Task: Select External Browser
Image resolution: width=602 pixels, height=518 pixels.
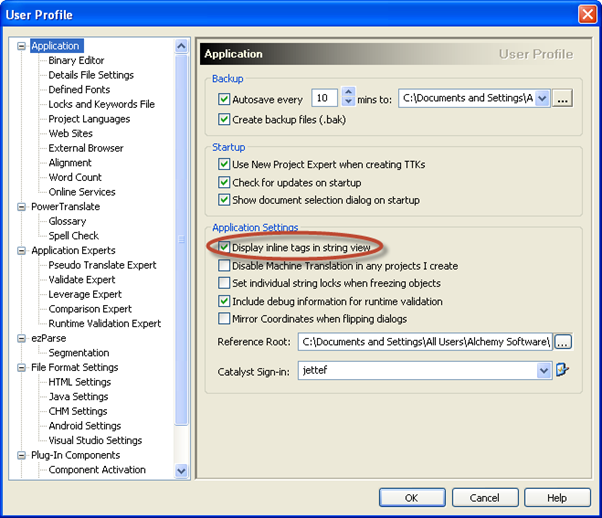Action: point(86,148)
